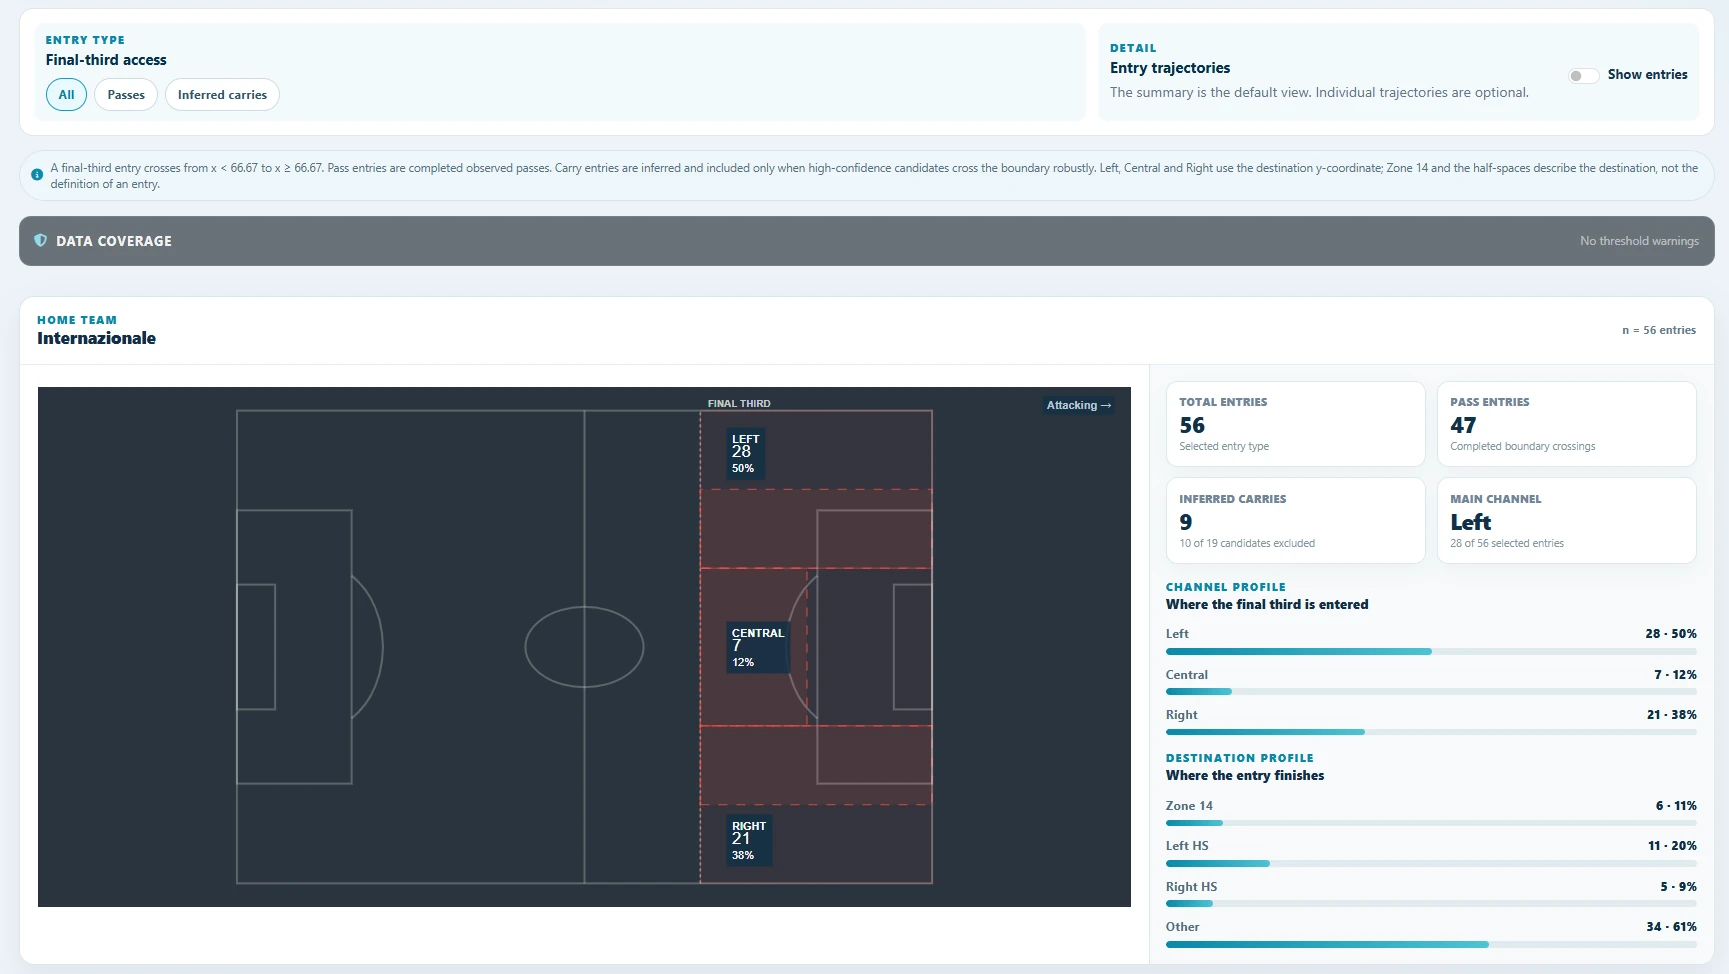1729x974 pixels.
Task: Click the "Completed boundary crossings" caption
Action: [1523, 447]
